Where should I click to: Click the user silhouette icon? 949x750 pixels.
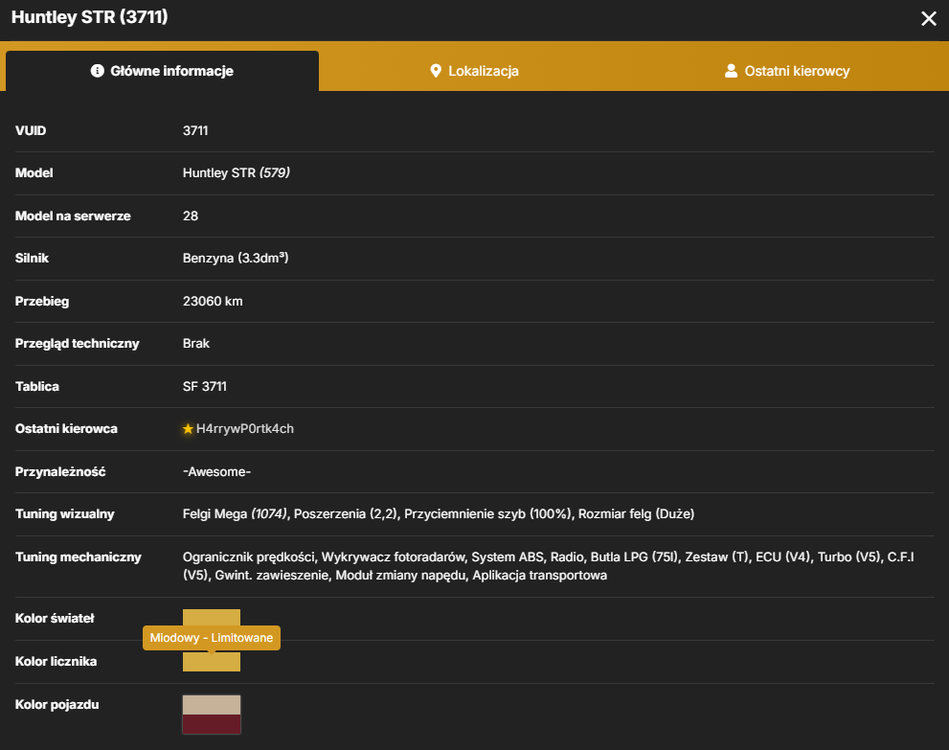point(731,71)
